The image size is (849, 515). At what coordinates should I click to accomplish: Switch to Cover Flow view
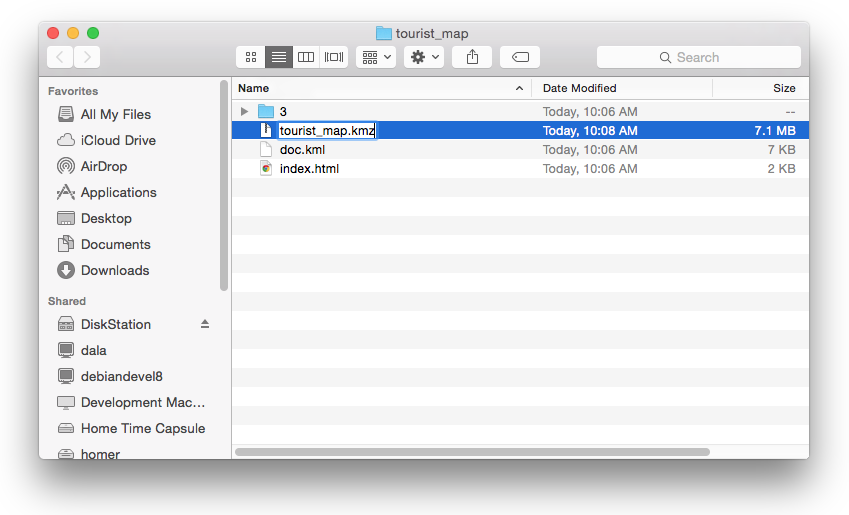point(334,57)
